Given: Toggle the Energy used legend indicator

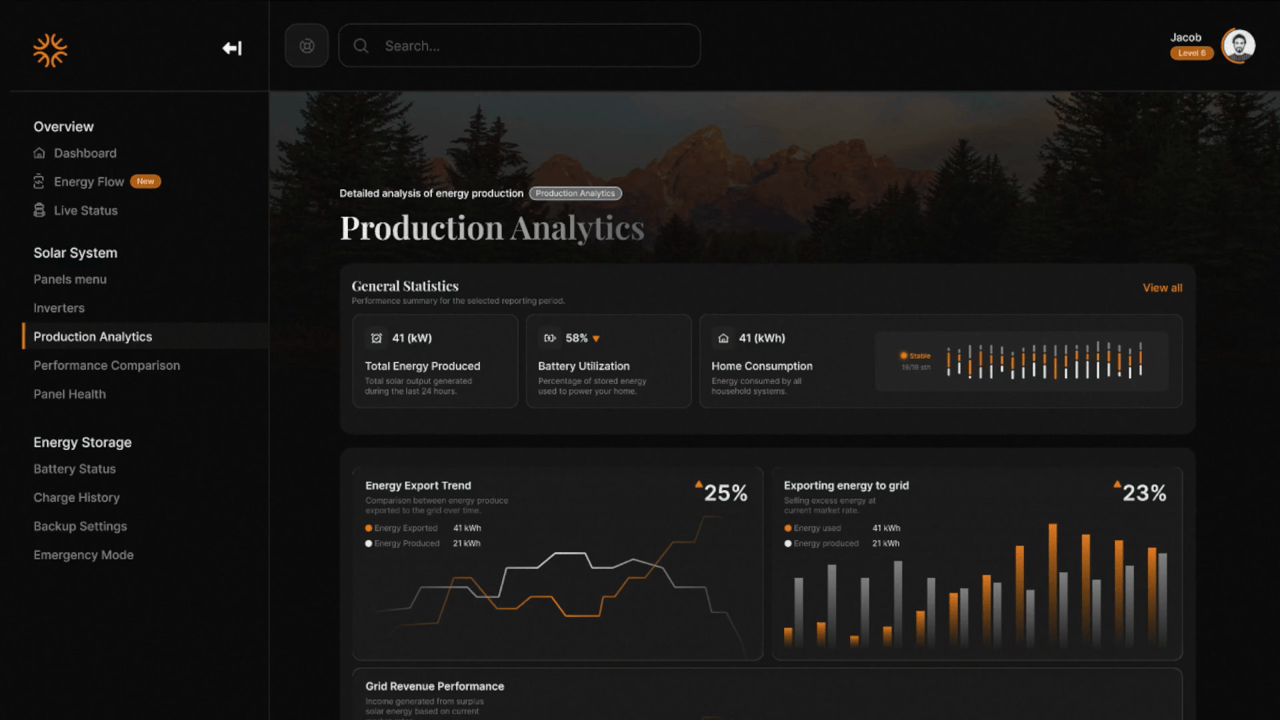Looking at the screenshot, I should (x=788, y=527).
